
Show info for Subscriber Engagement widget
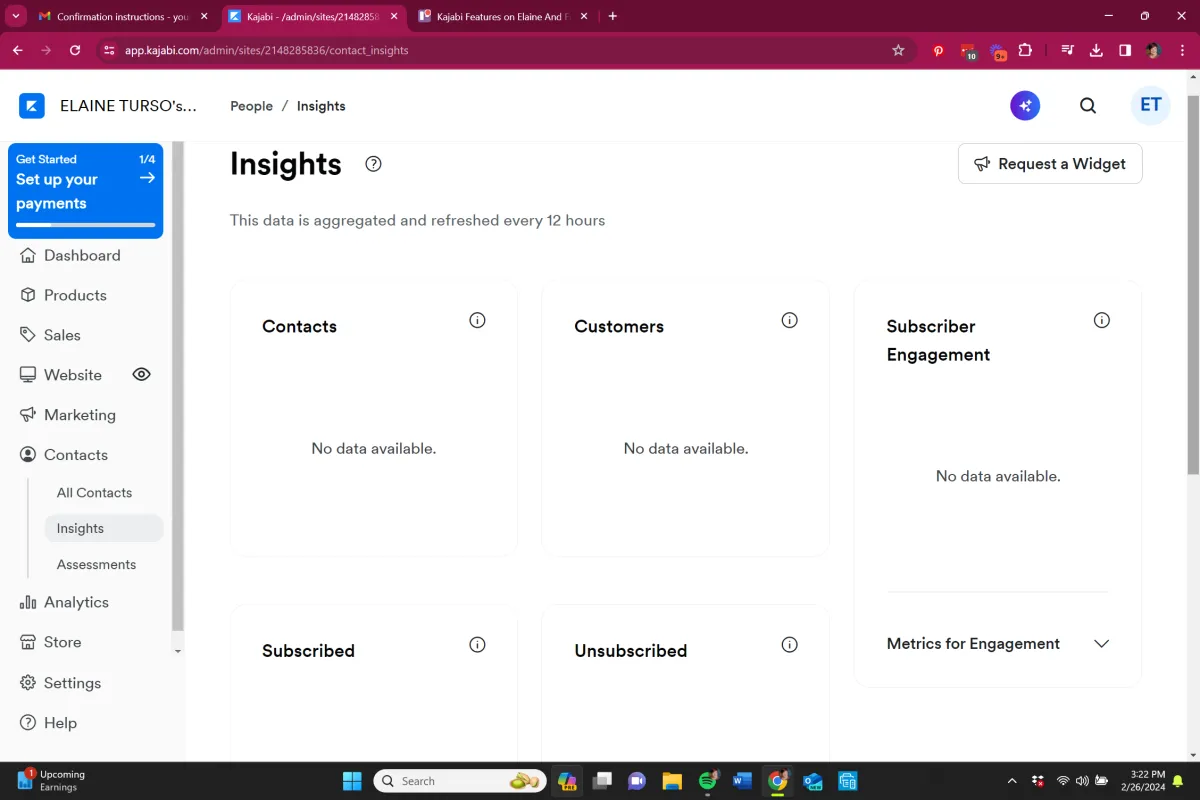(x=1102, y=320)
